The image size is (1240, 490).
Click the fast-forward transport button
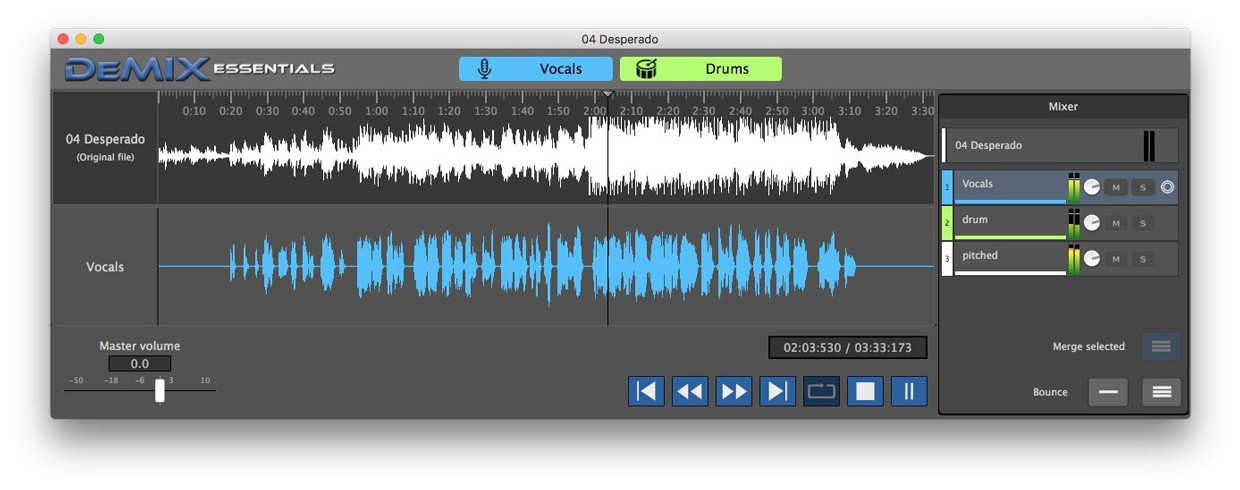point(734,391)
